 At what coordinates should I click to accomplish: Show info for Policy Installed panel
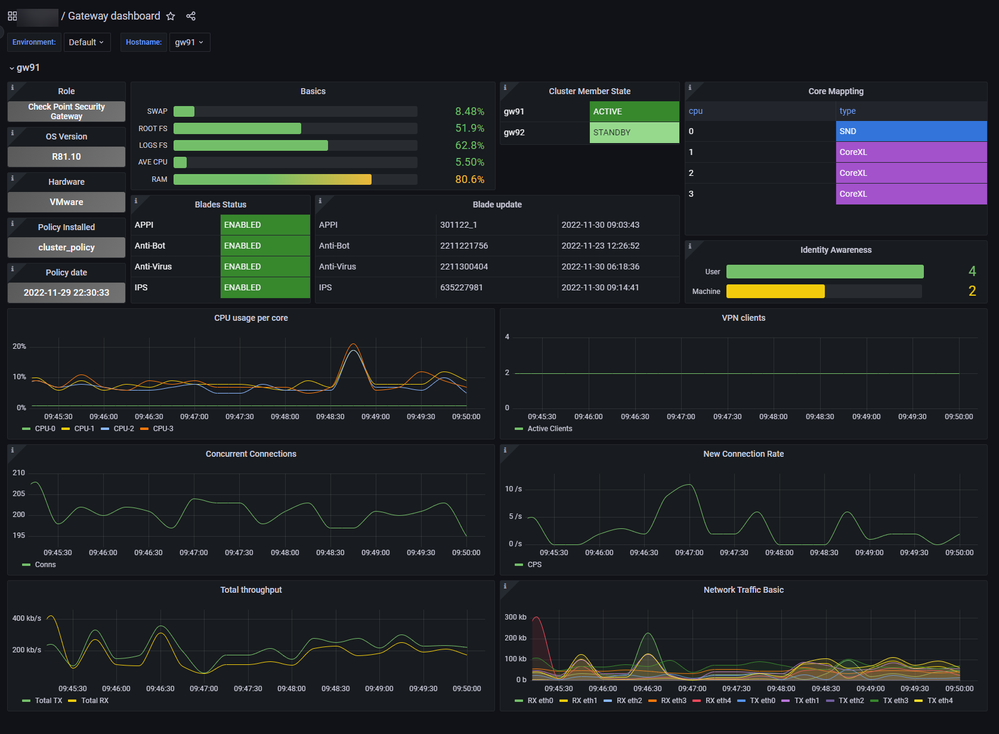point(12,224)
